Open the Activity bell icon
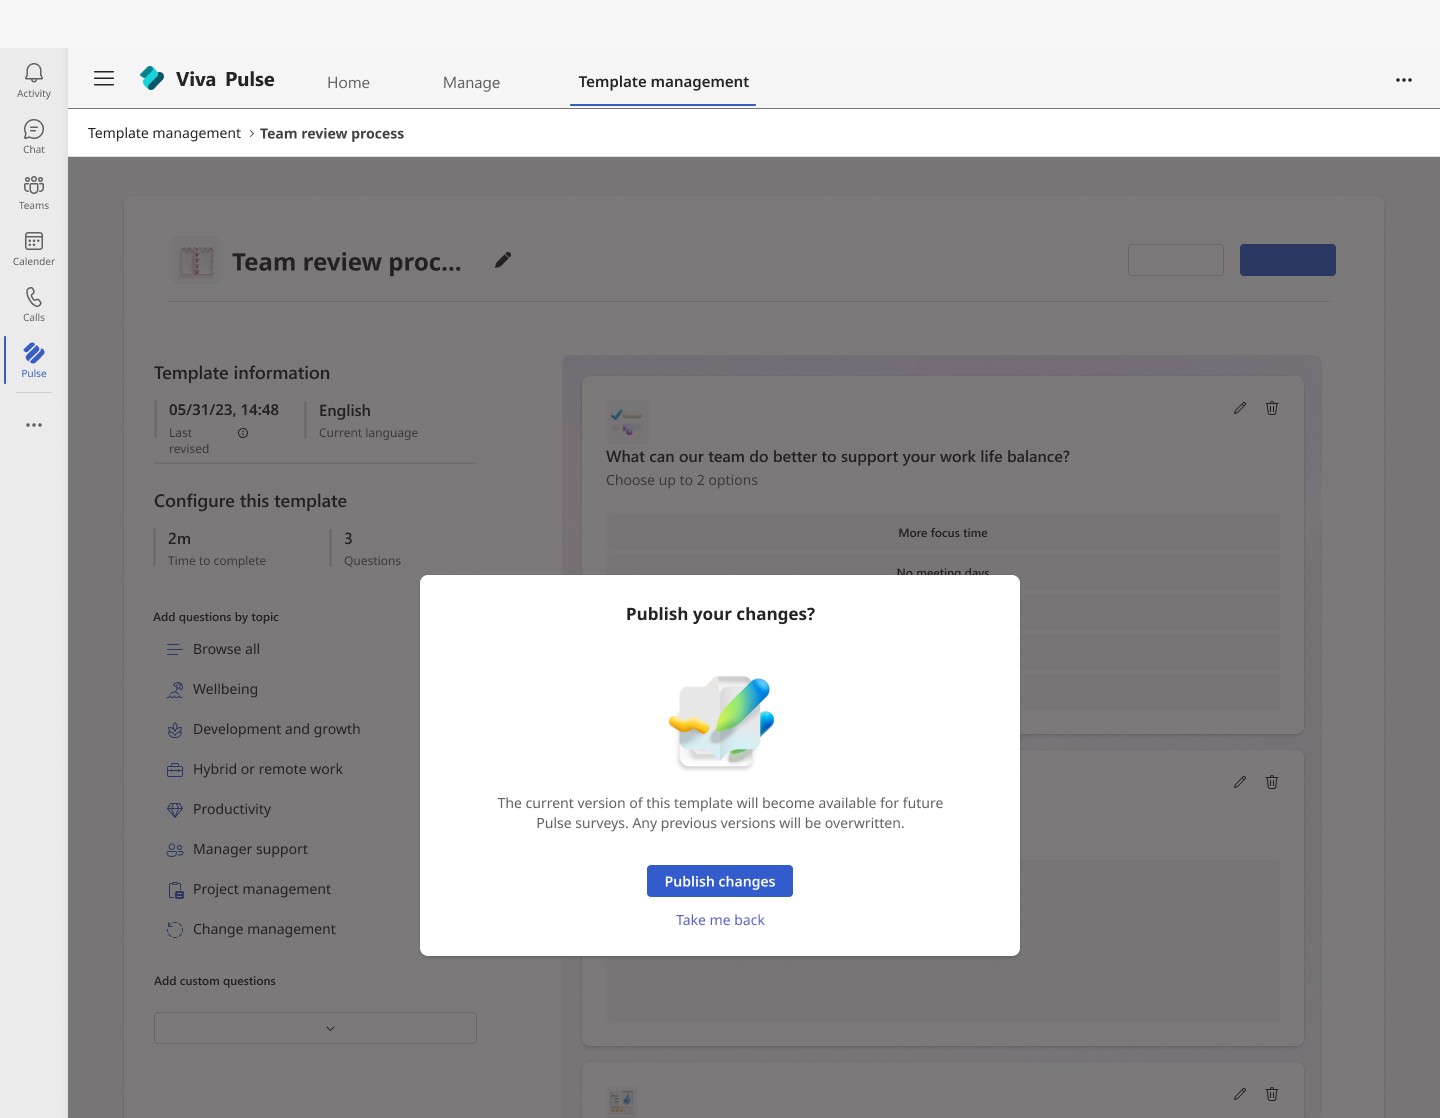 pos(34,80)
